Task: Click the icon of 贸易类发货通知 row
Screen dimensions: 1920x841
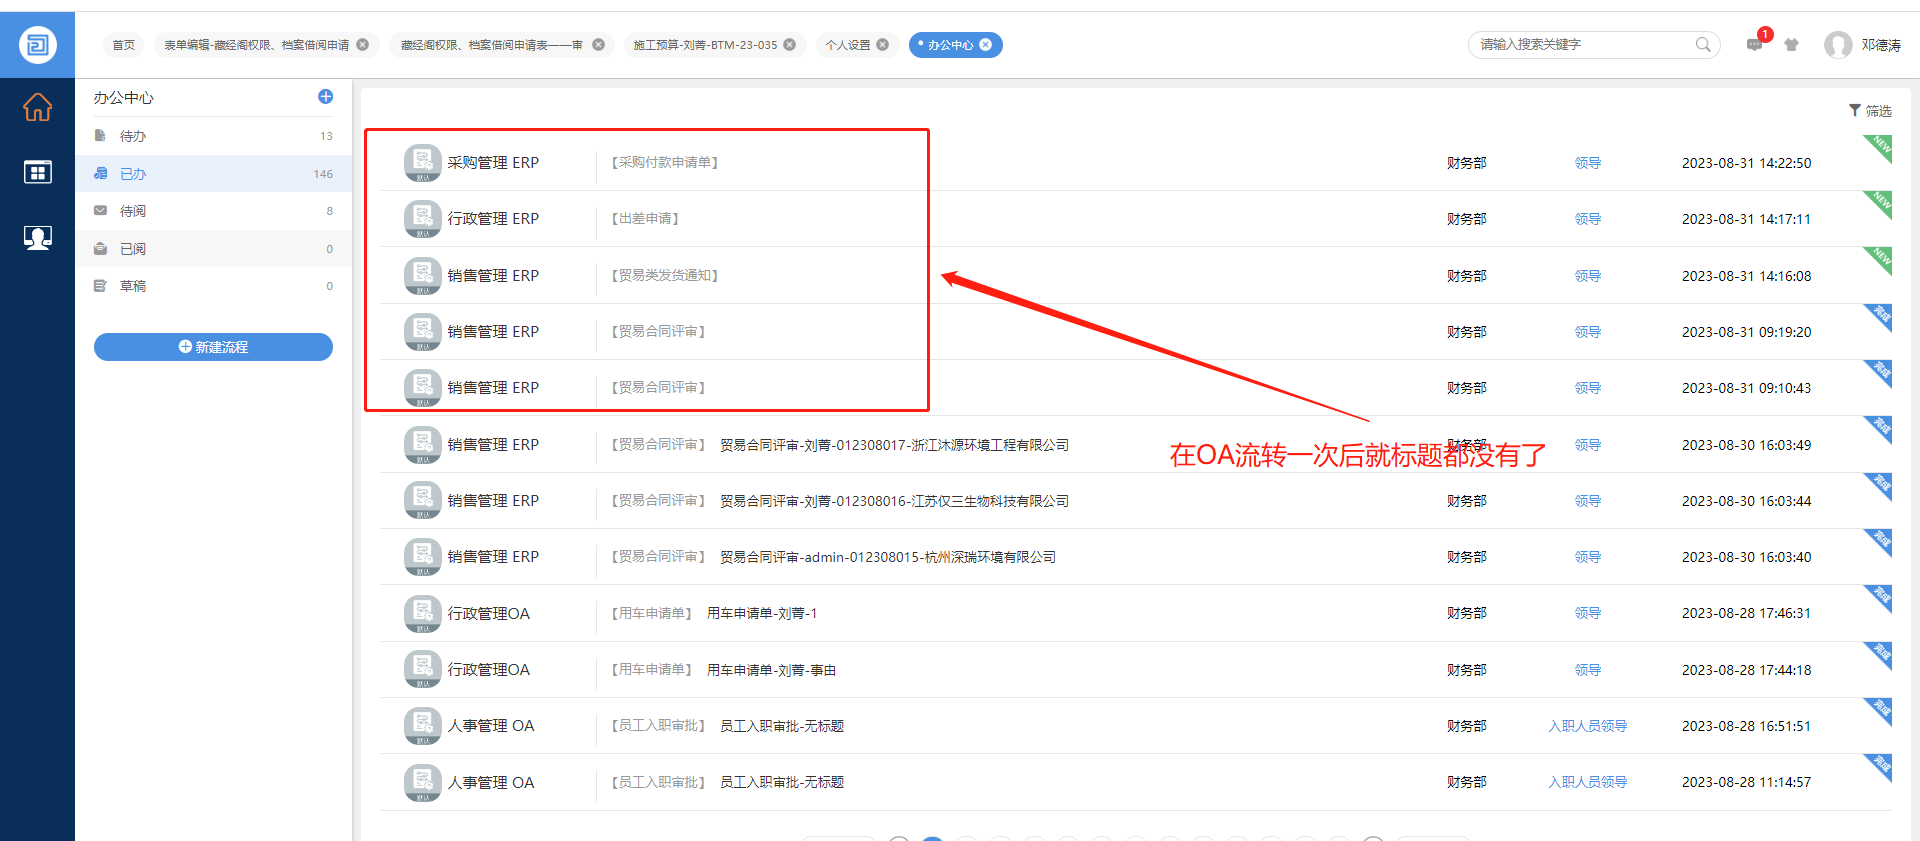Action: (x=423, y=276)
